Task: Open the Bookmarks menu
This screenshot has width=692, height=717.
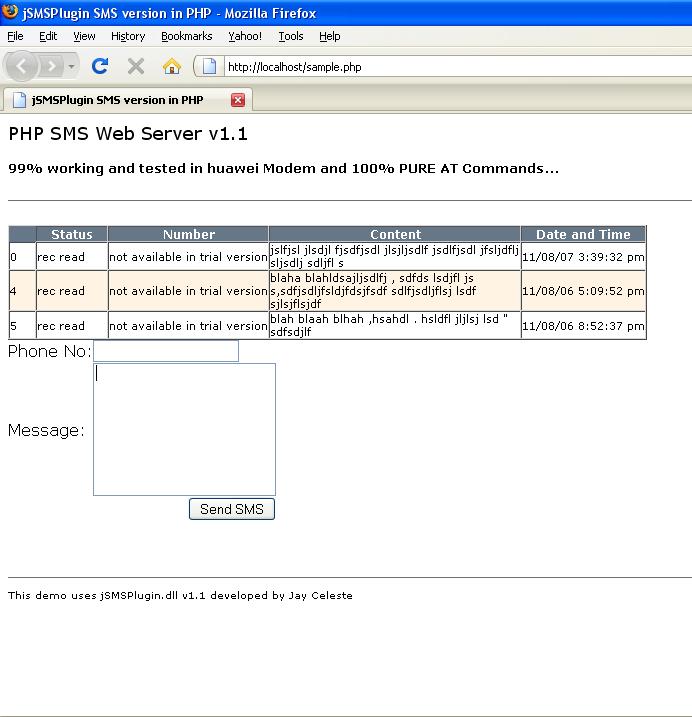Action: pyautogui.click(x=187, y=36)
